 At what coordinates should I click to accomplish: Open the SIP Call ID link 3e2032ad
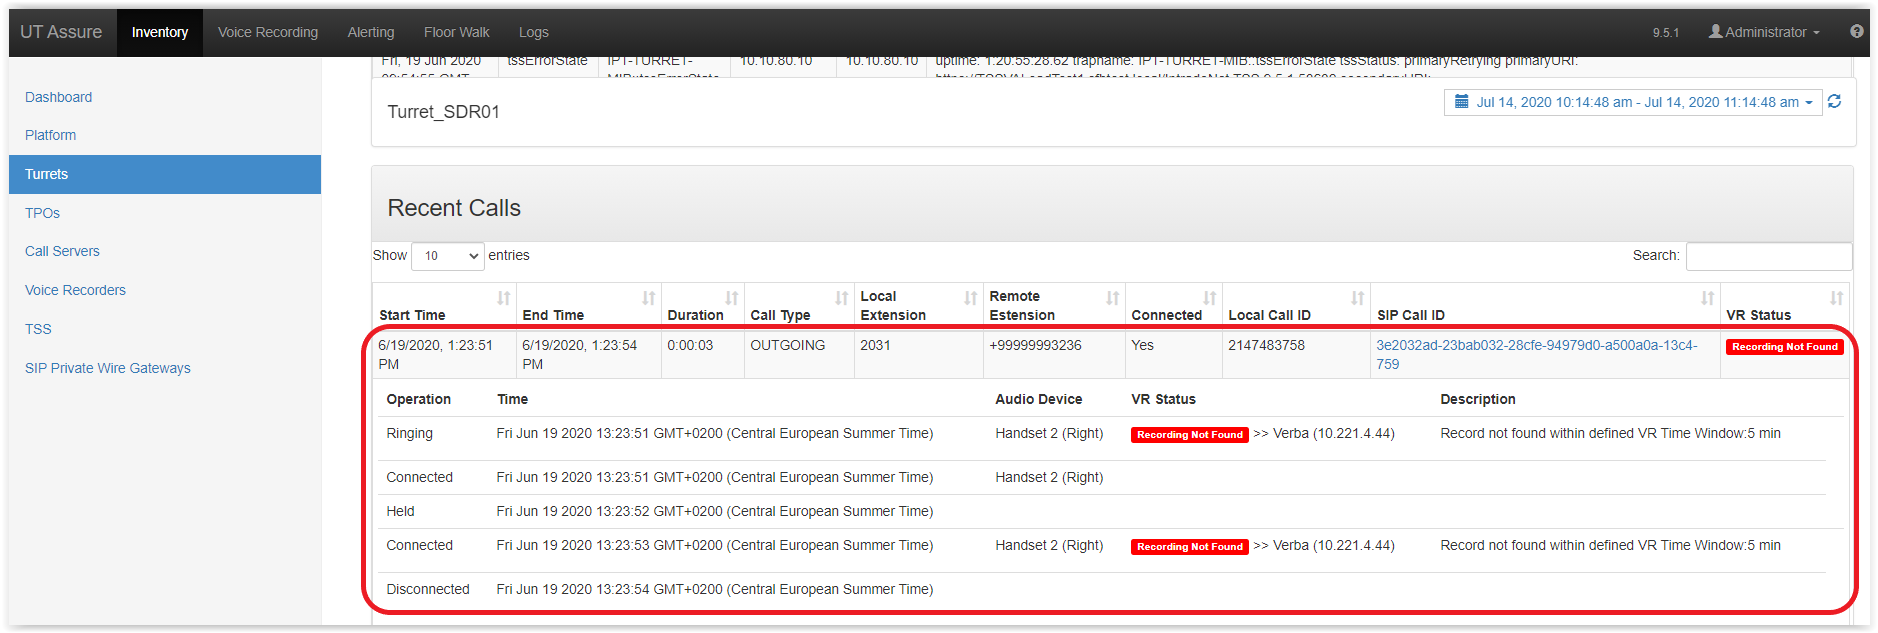click(x=1537, y=355)
